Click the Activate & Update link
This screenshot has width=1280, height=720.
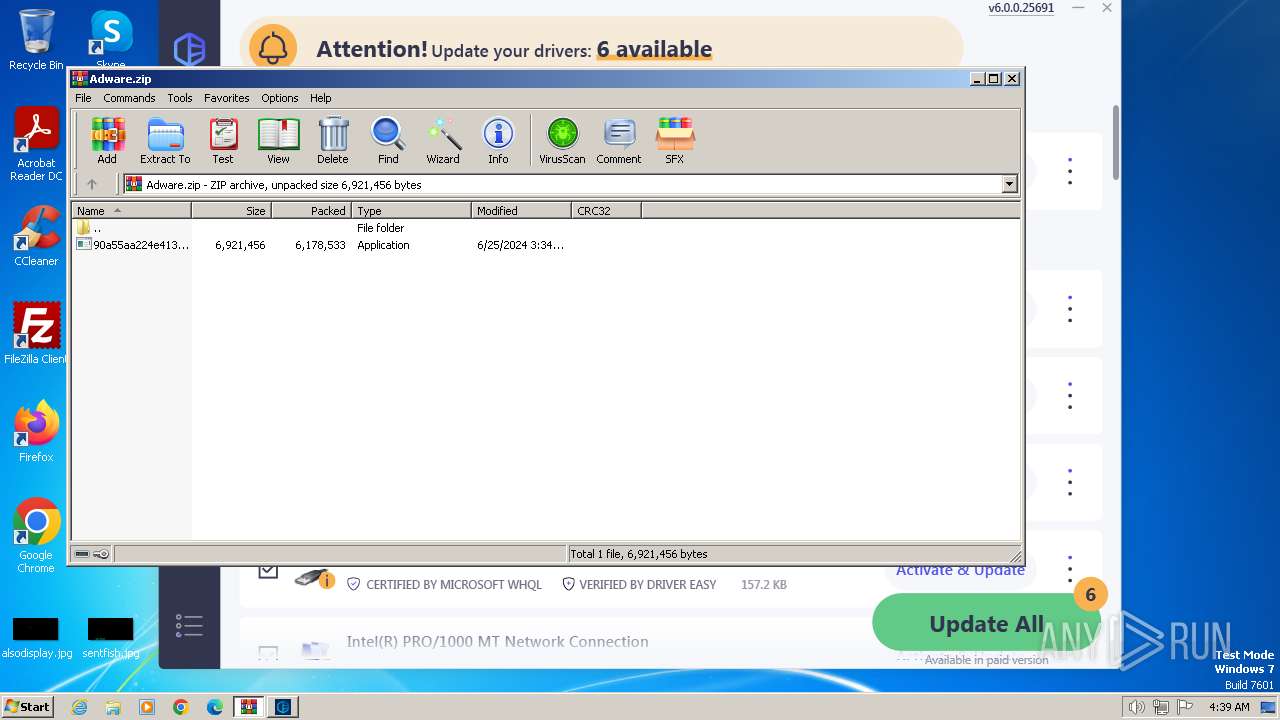pyautogui.click(x=960, y=570)
